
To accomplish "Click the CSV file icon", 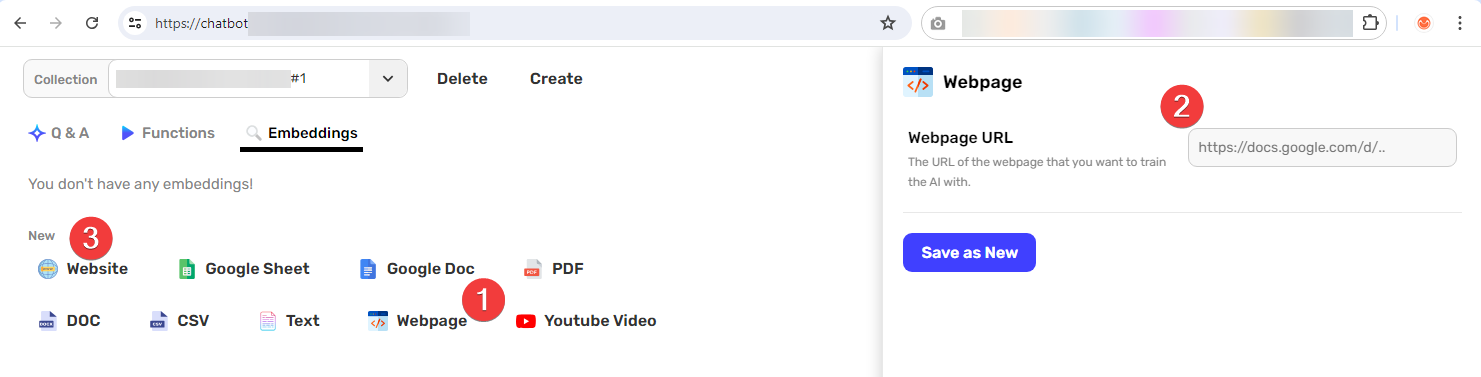I will pos(158,321).
